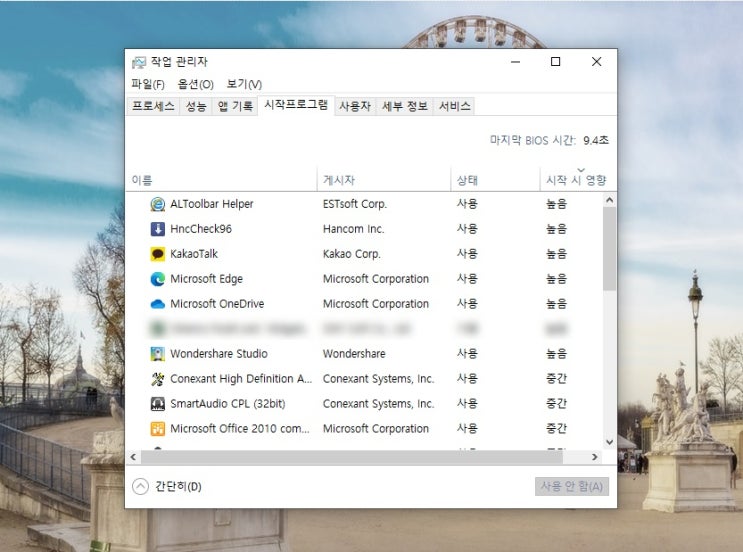This screenshot has width=743, height=552.
Task: Select the HncCheck96 entry
Action: click(201, 229)
